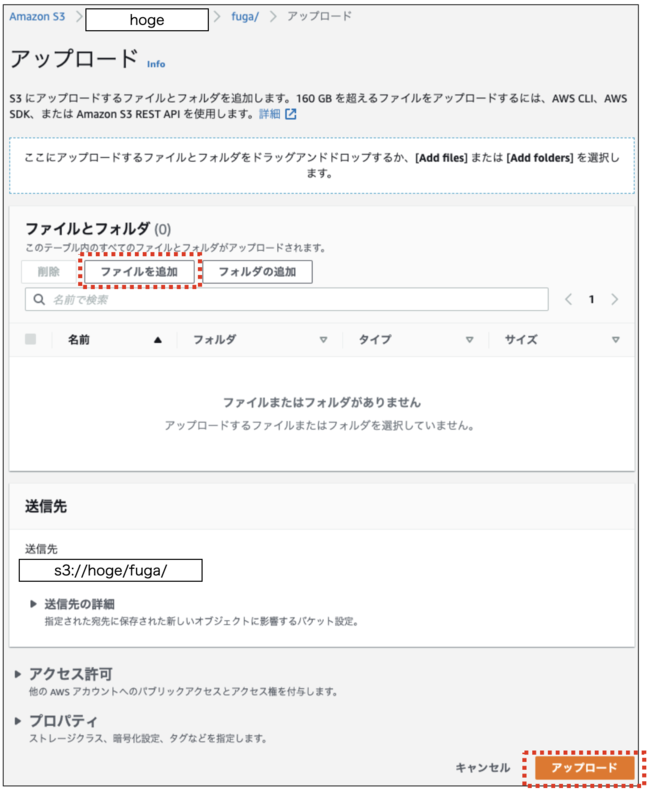Sort by タイプ column arrow
The height and width of the screenshot is (800, 651).
pos(469,340)
